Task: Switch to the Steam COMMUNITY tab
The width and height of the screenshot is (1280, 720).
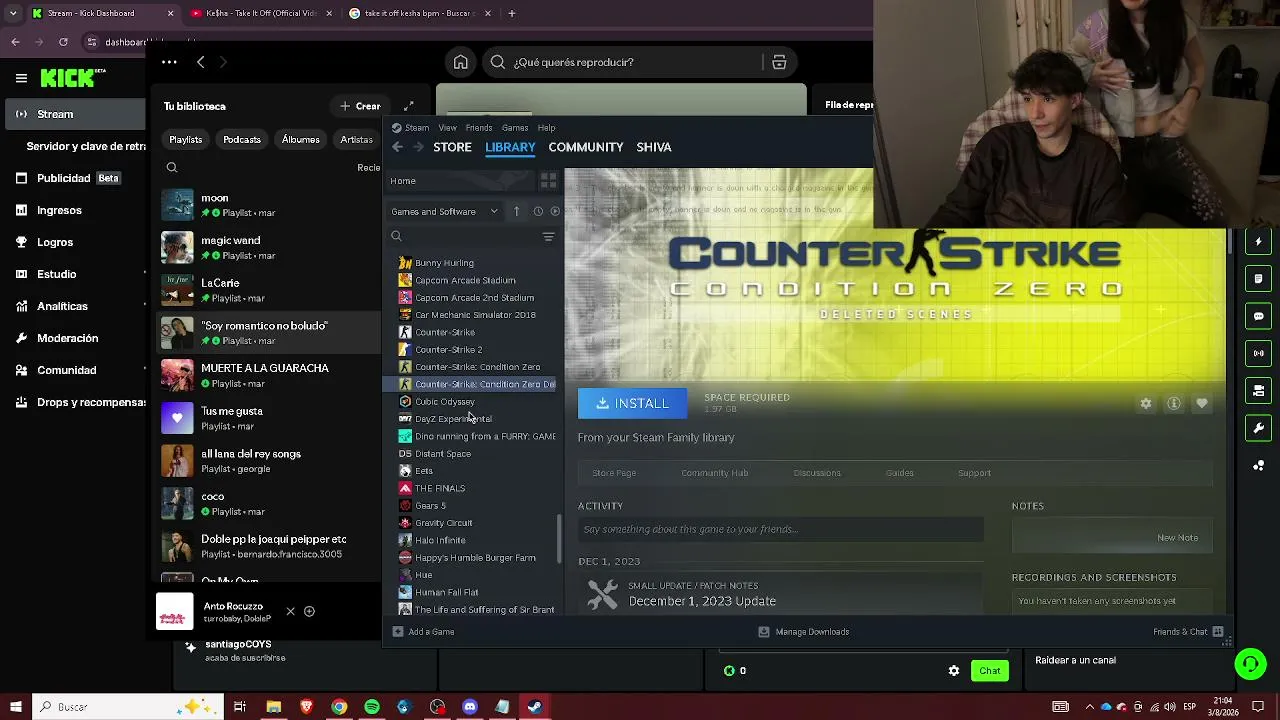Action: coord(586,147)
